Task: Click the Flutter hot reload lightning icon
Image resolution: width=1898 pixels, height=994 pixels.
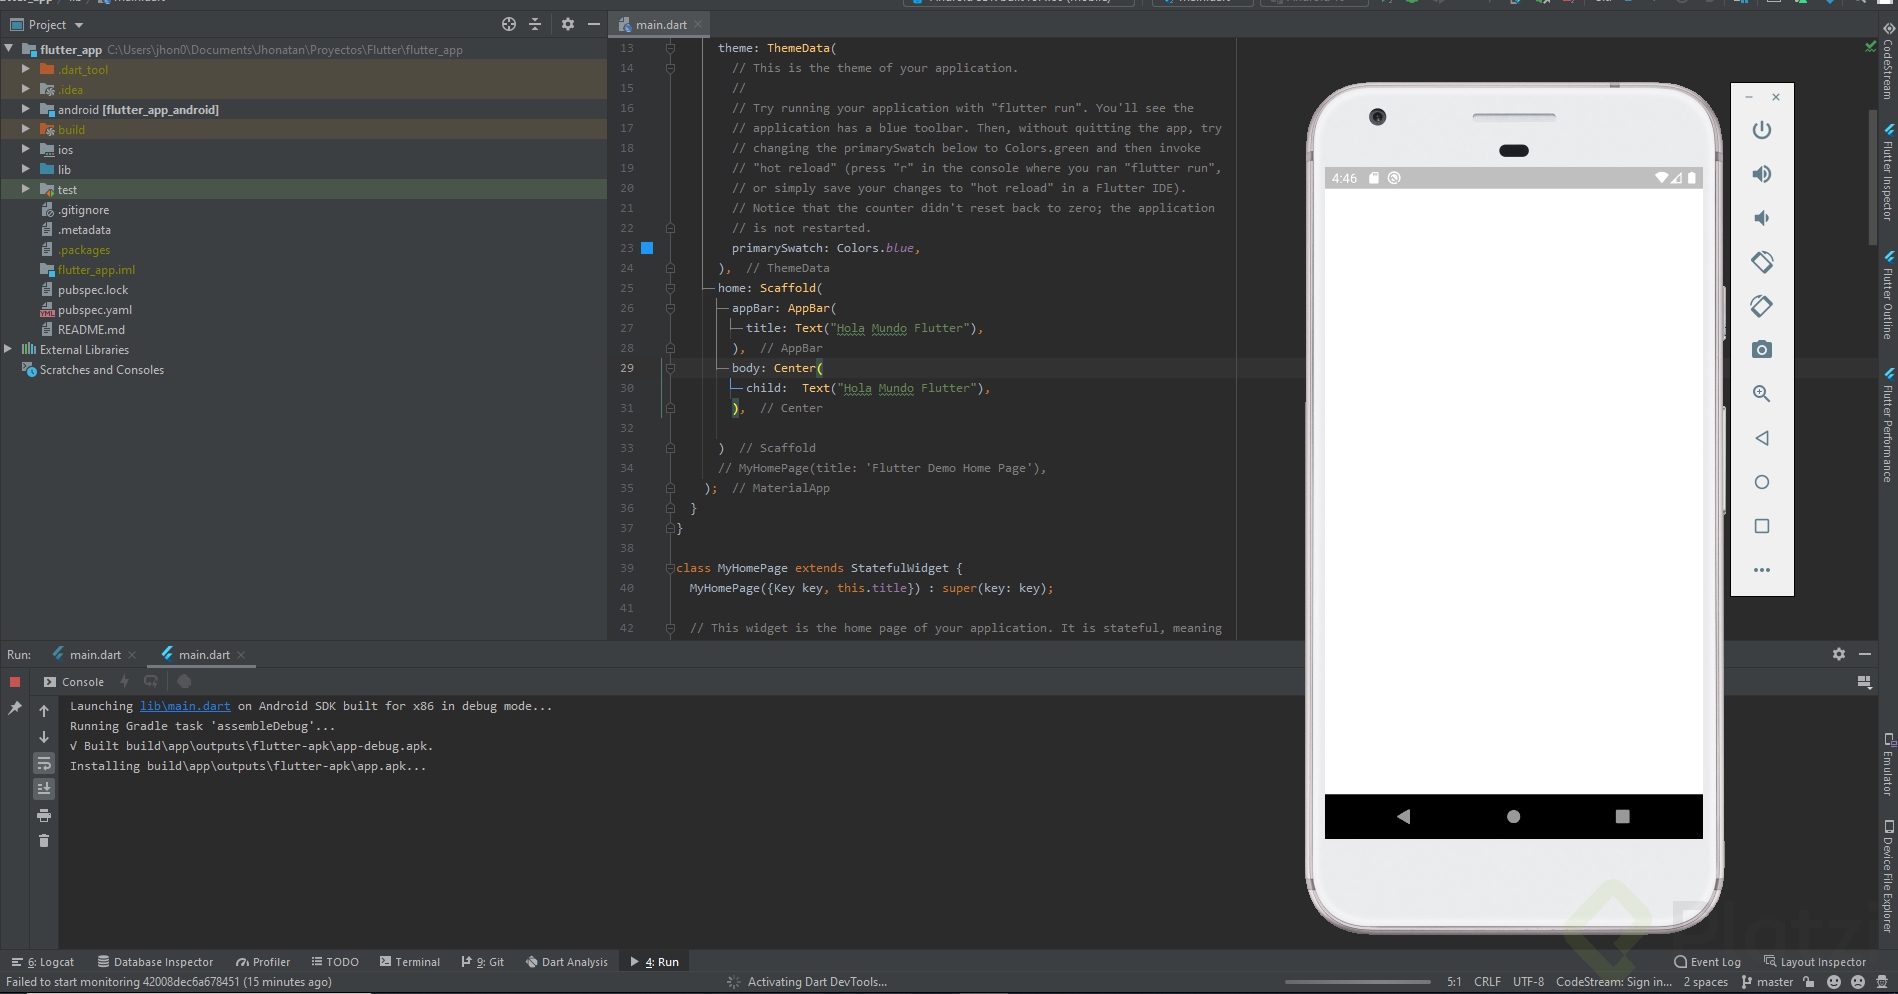Action: point(125,682)
